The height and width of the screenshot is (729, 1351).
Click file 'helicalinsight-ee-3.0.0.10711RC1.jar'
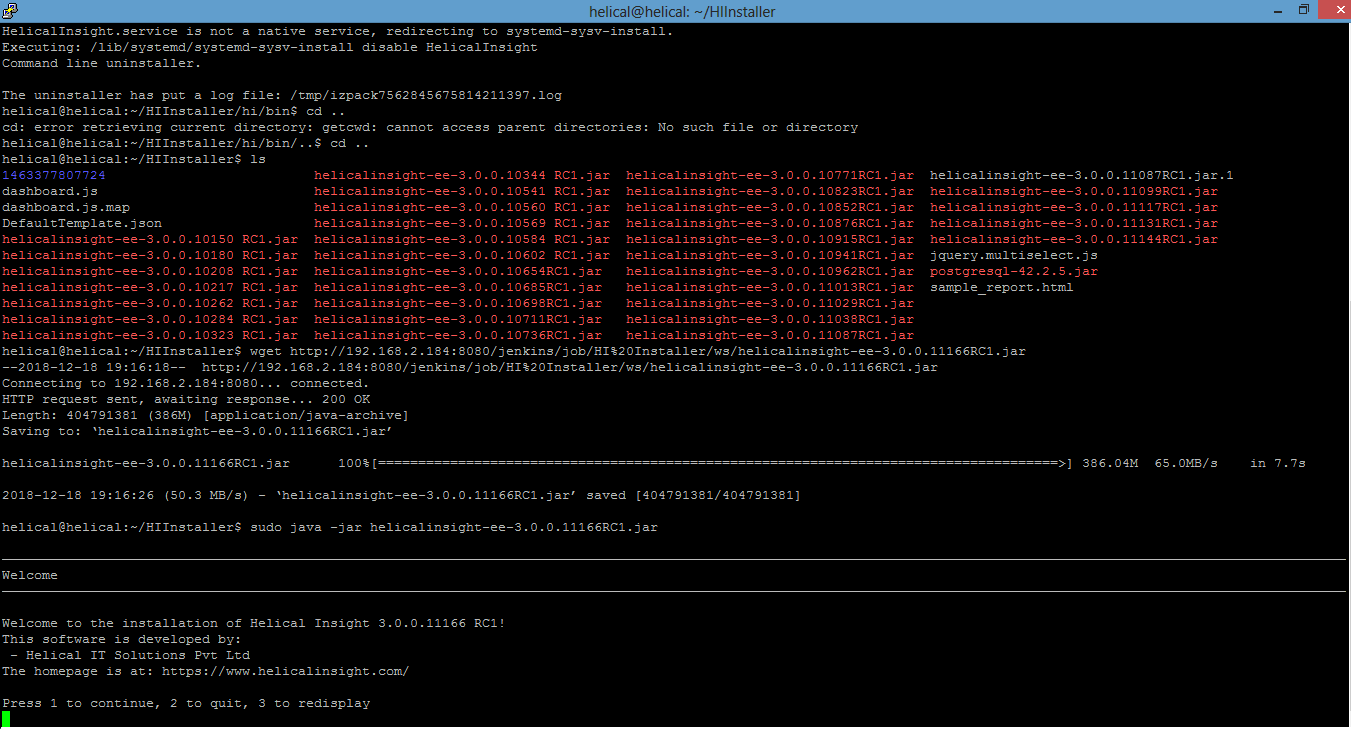click(x=458, y=319)
